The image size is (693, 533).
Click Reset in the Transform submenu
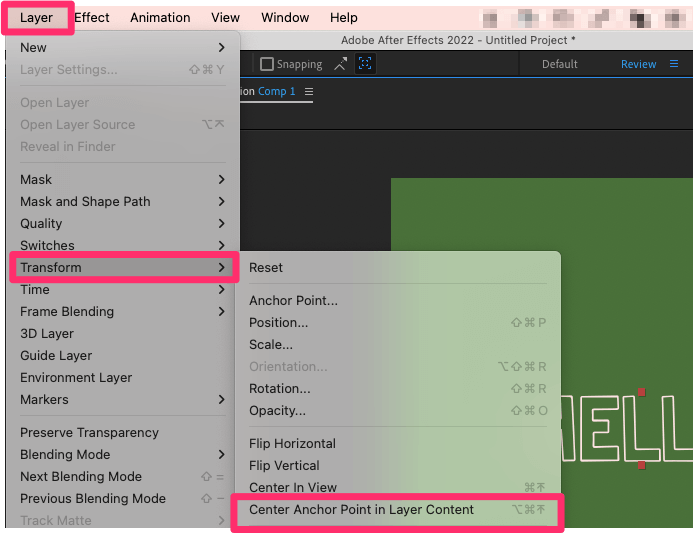pyautogui.click(x=266, y=267)
